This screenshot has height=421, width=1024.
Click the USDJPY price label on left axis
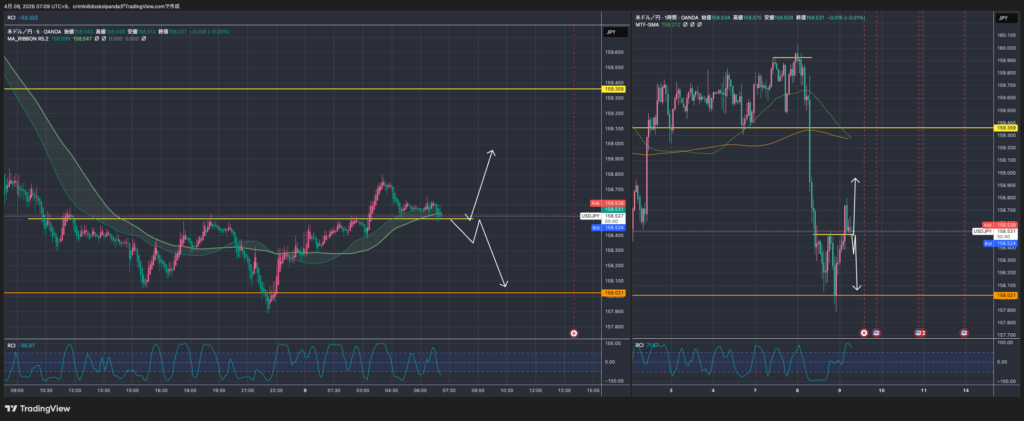[x=590, y=215]
